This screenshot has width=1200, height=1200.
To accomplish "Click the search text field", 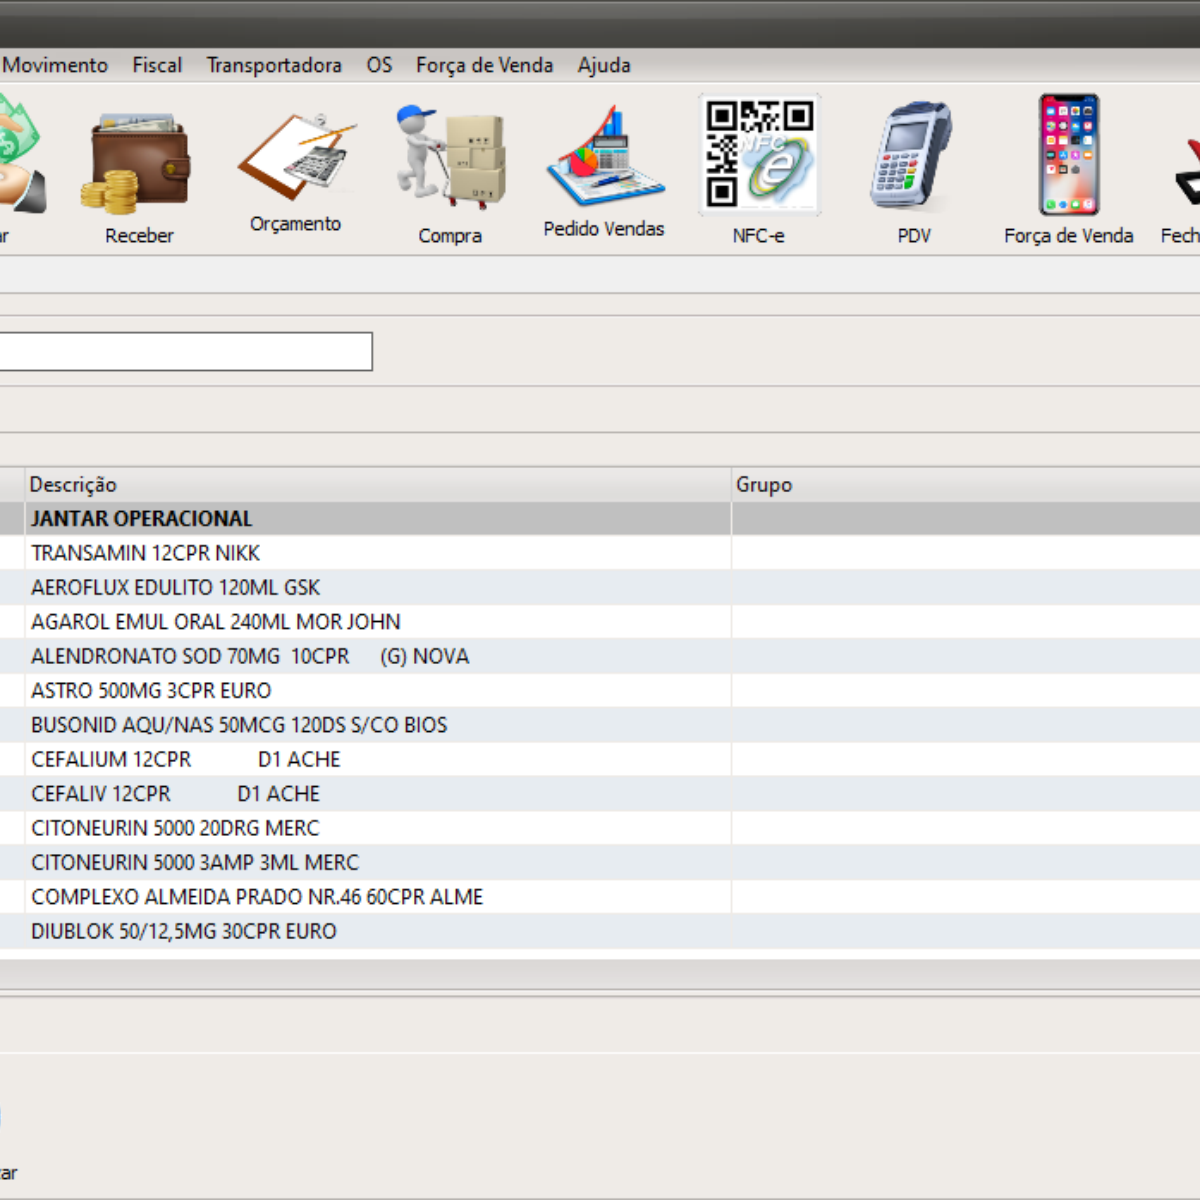I will pos(185,352).
